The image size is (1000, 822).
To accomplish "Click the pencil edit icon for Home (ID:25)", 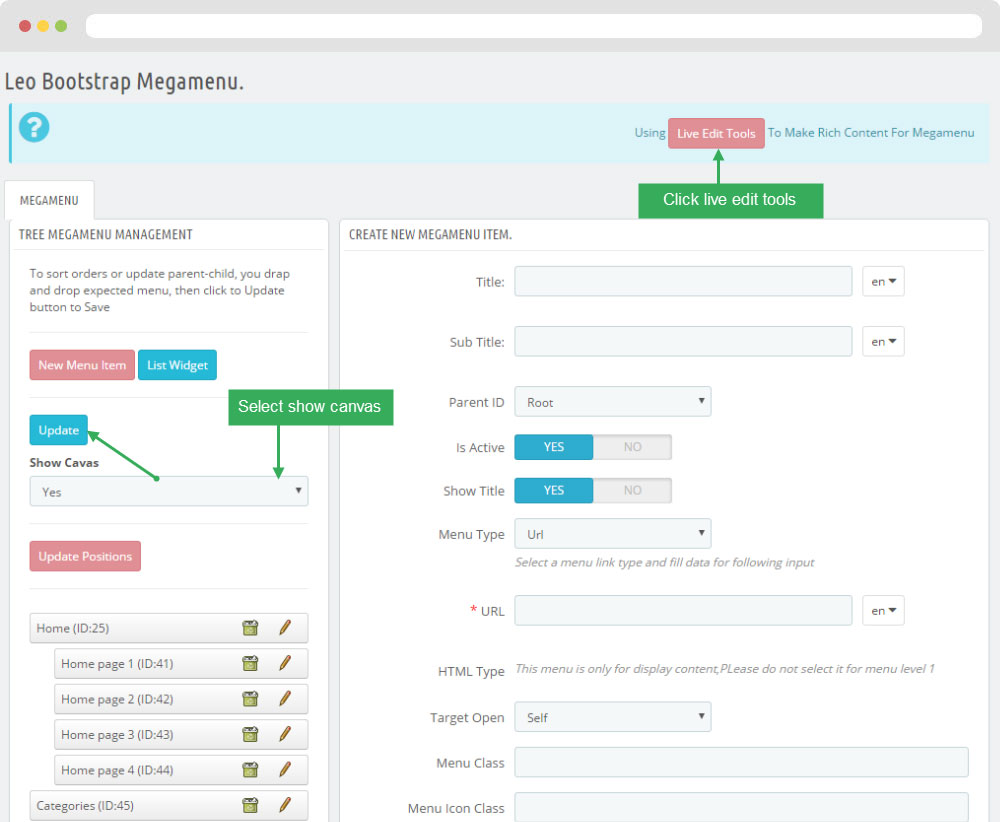I will click(284, 628).
